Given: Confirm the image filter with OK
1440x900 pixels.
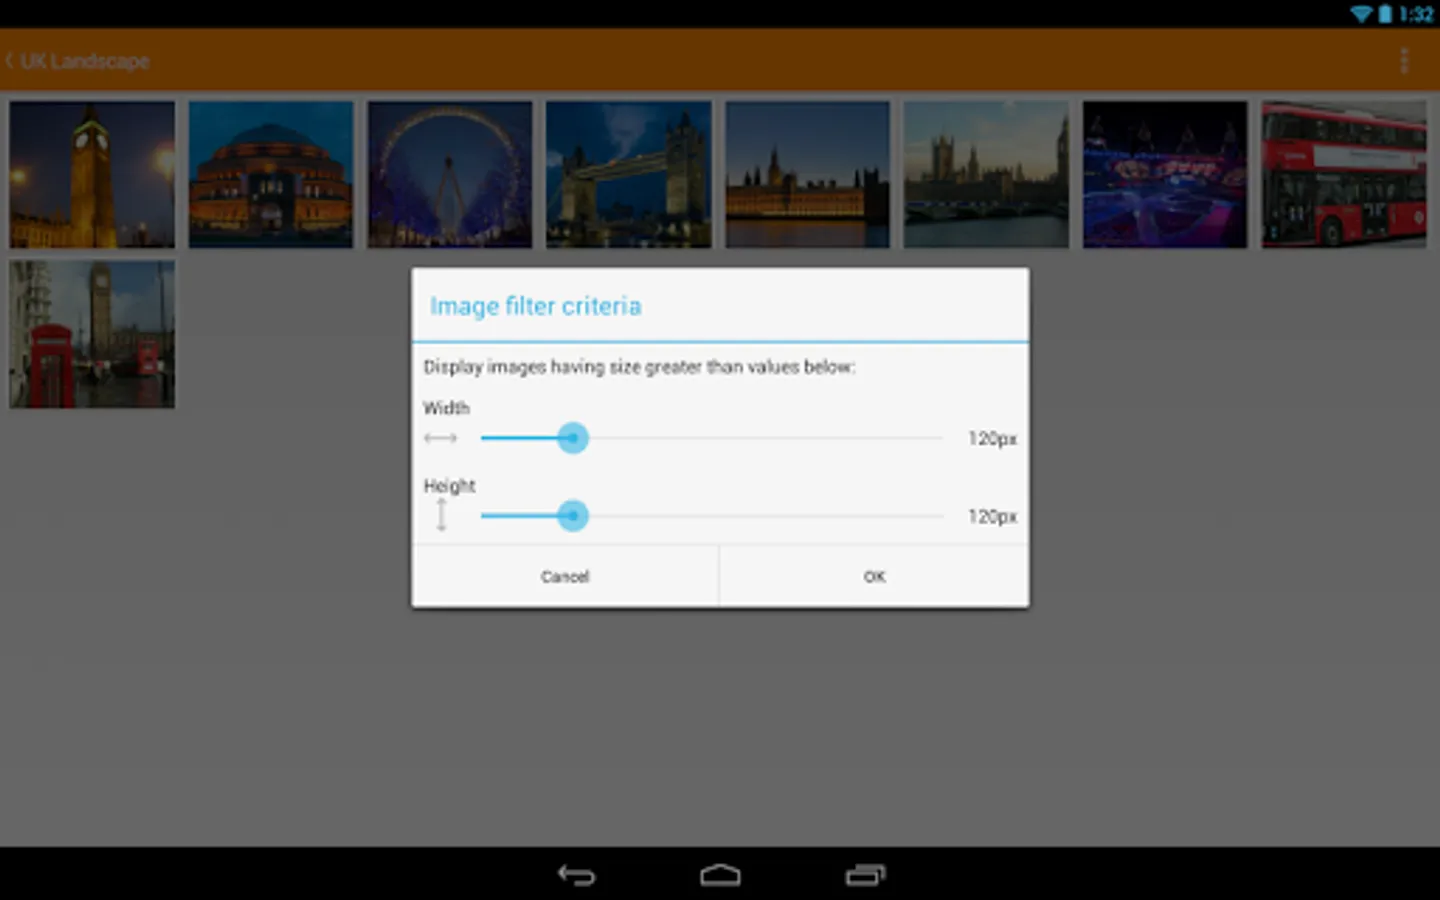Looking at the screenshot, I should coord(874,577).
